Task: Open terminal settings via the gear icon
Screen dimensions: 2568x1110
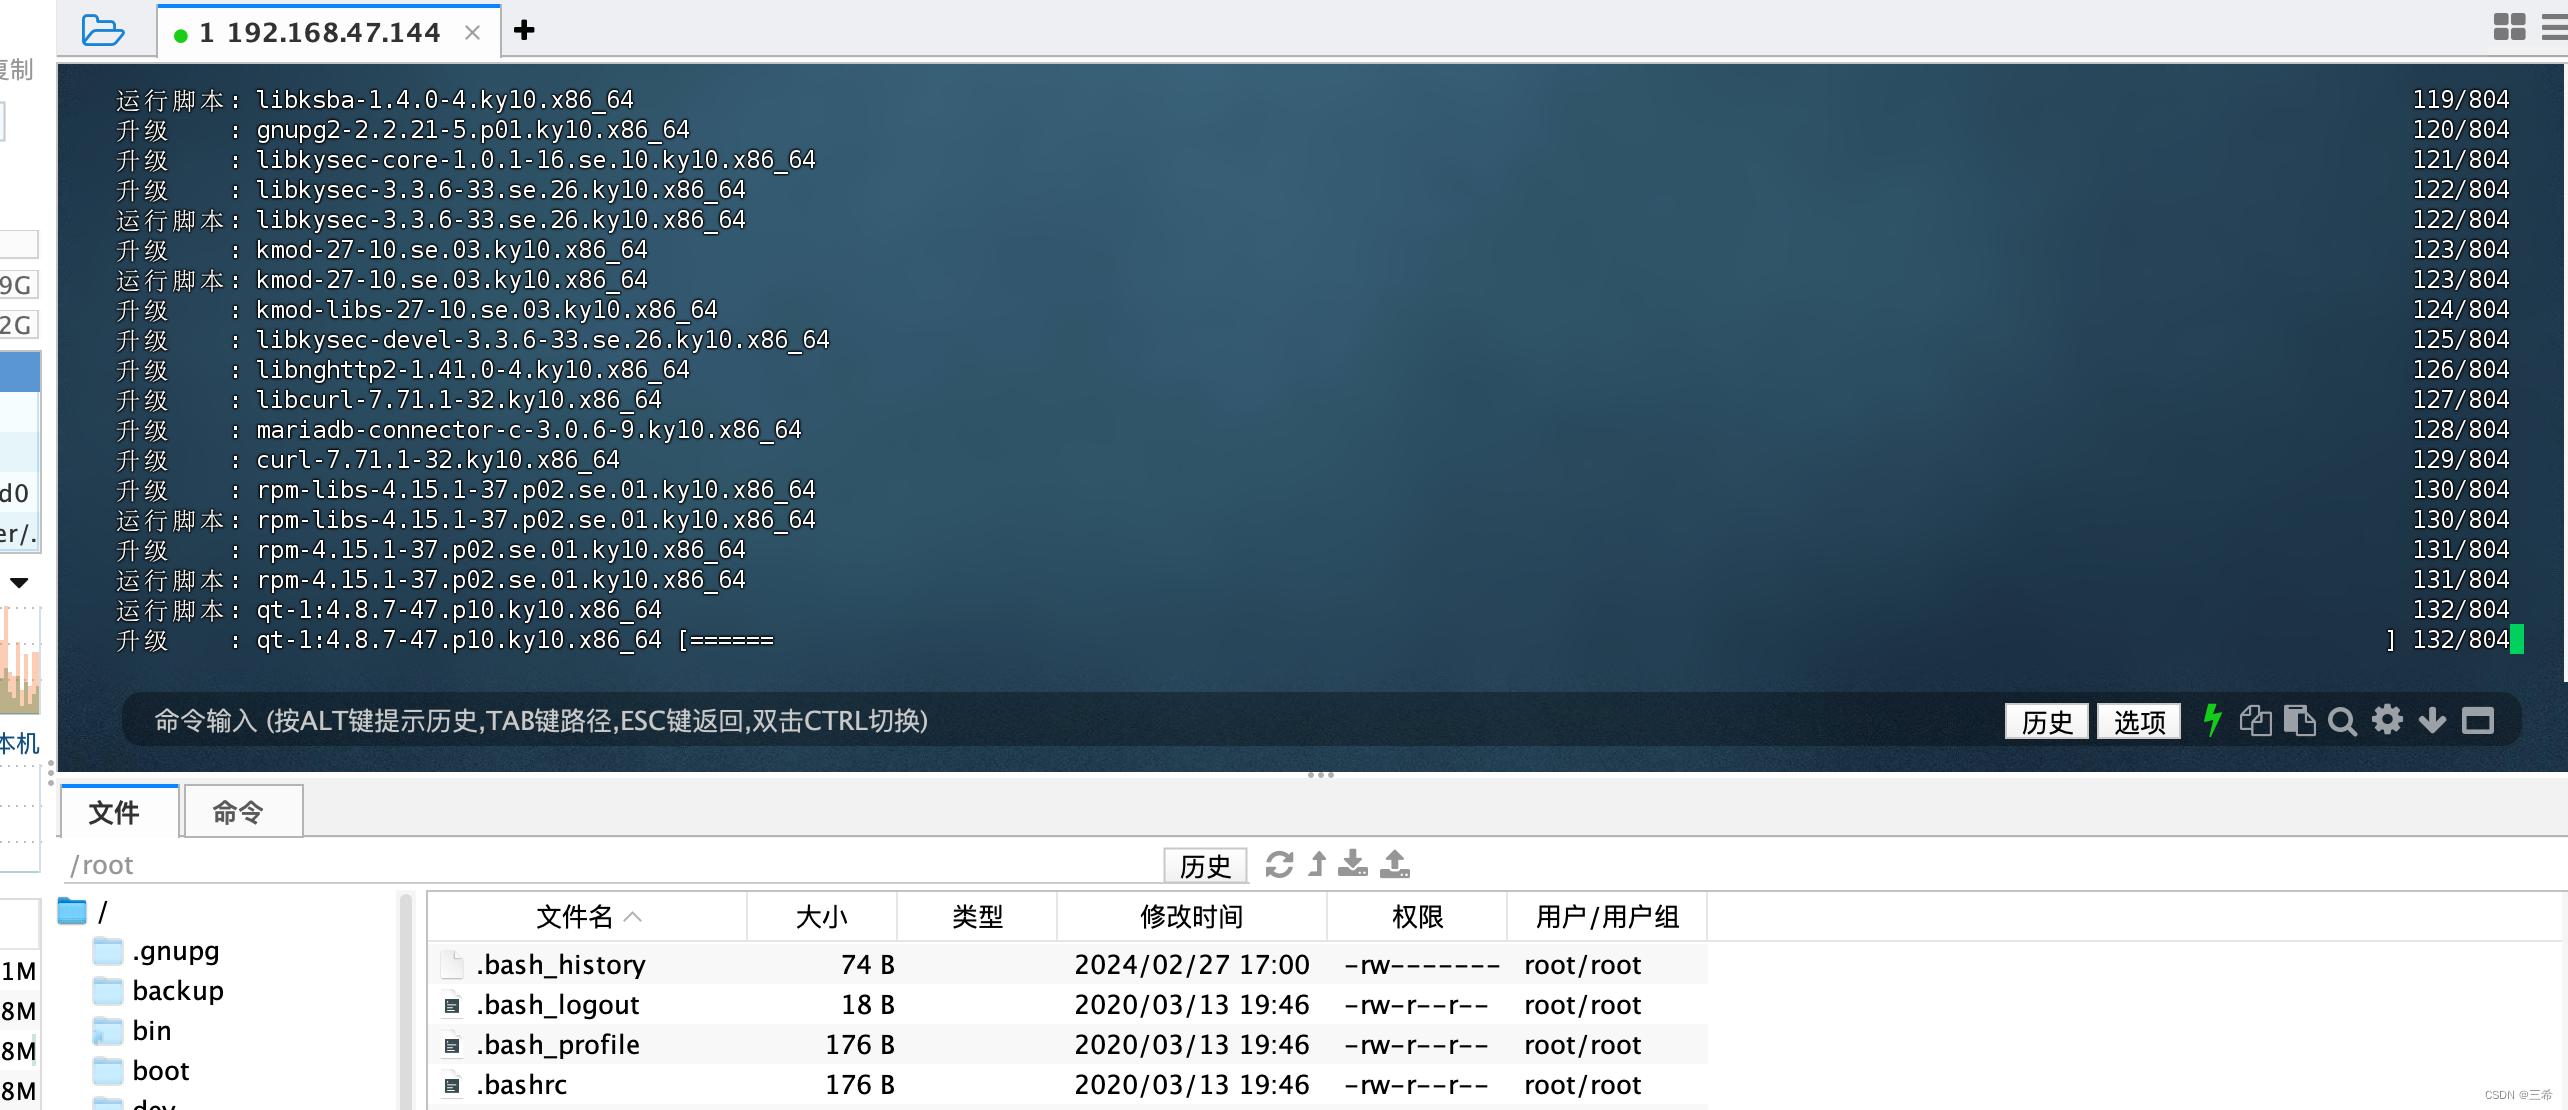Action: [2388, 721]
